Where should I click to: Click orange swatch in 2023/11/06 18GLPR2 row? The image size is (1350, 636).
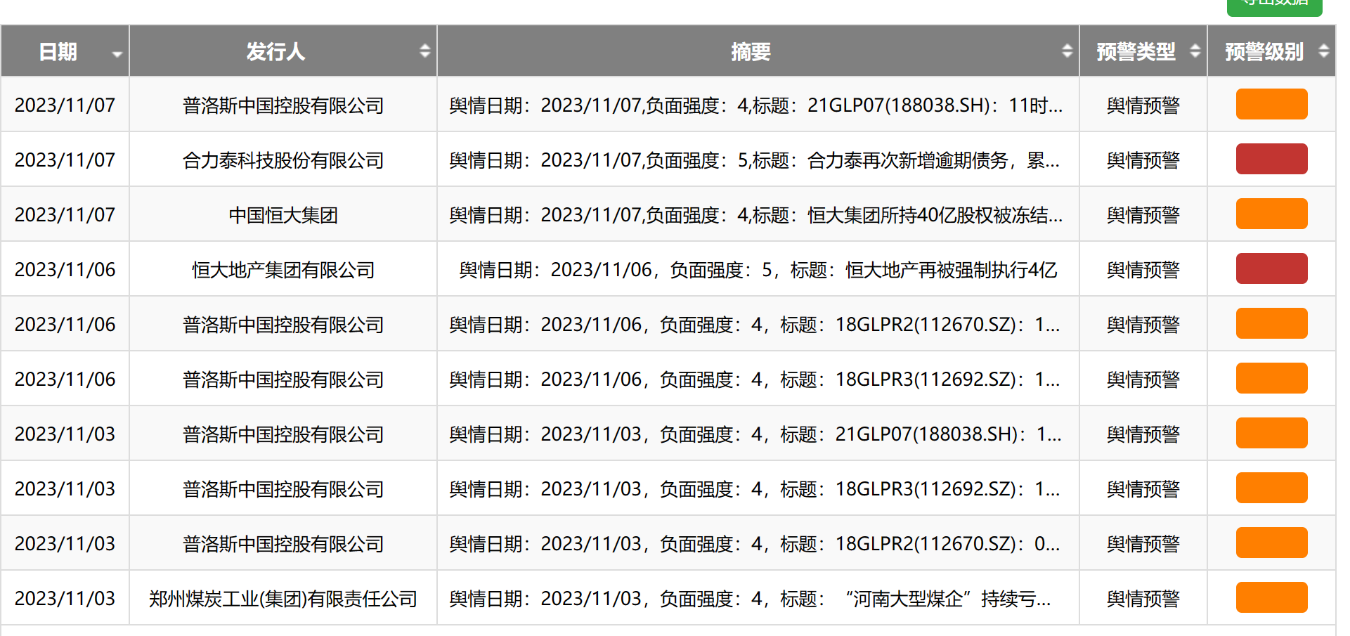(1271, 324)
